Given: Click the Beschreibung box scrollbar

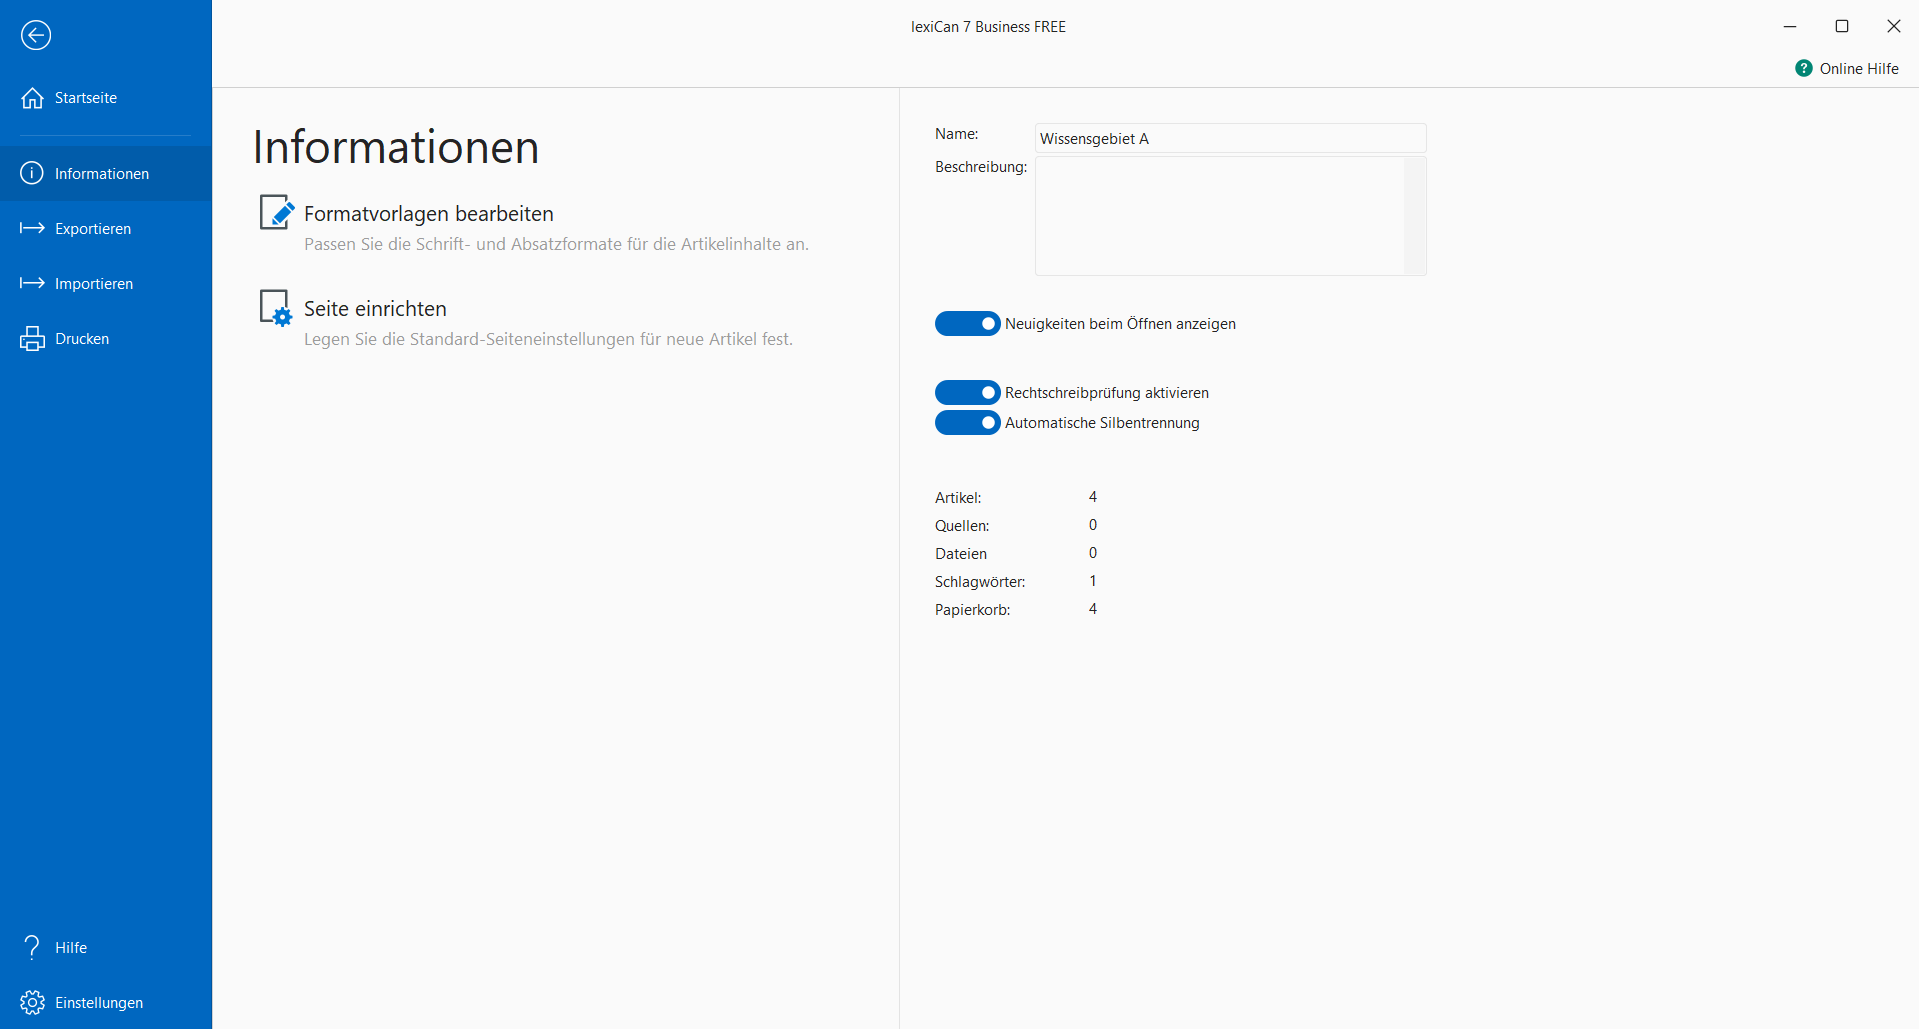Looking at the screenshot, I should tap(1415, 215).
